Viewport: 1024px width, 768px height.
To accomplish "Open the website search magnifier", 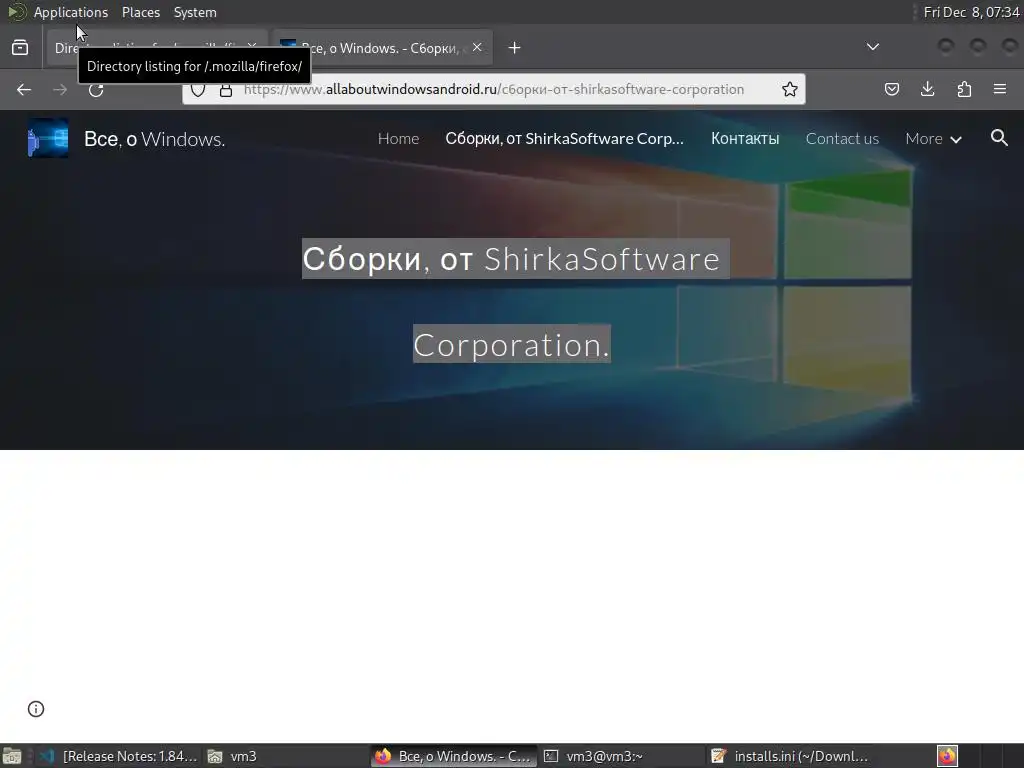I will (999, 138).
